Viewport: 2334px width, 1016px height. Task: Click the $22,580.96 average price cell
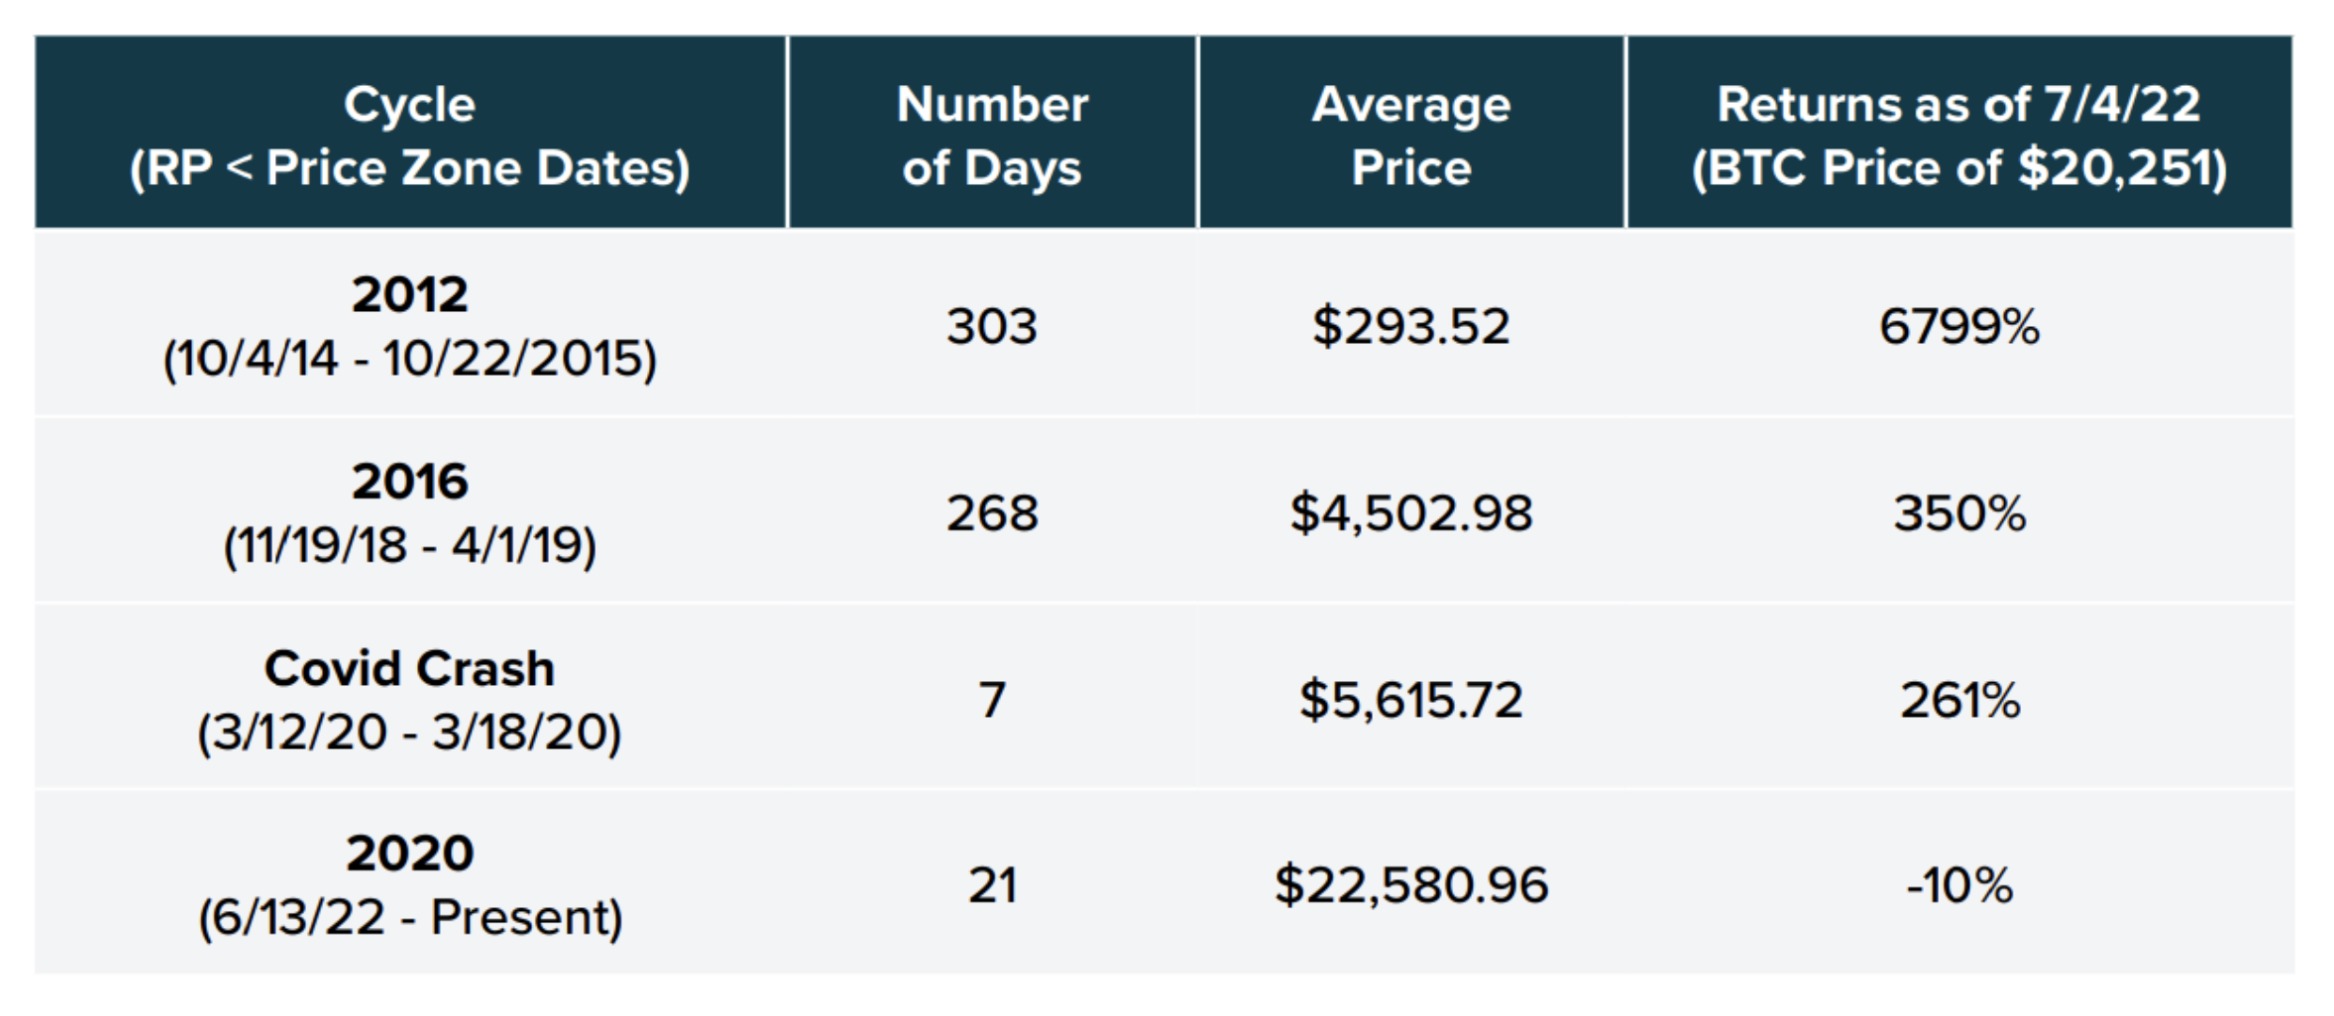[1411, 885]
